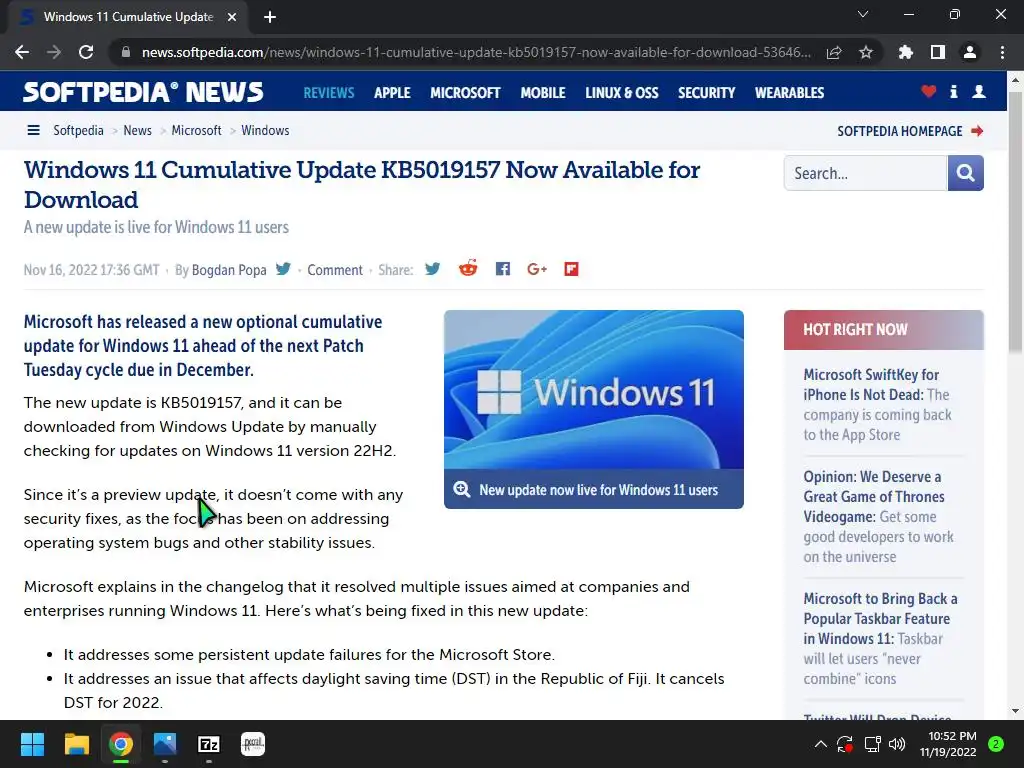
Task: Open Microsoft SwiftKey for iPhone article
Action: (878, 404)
